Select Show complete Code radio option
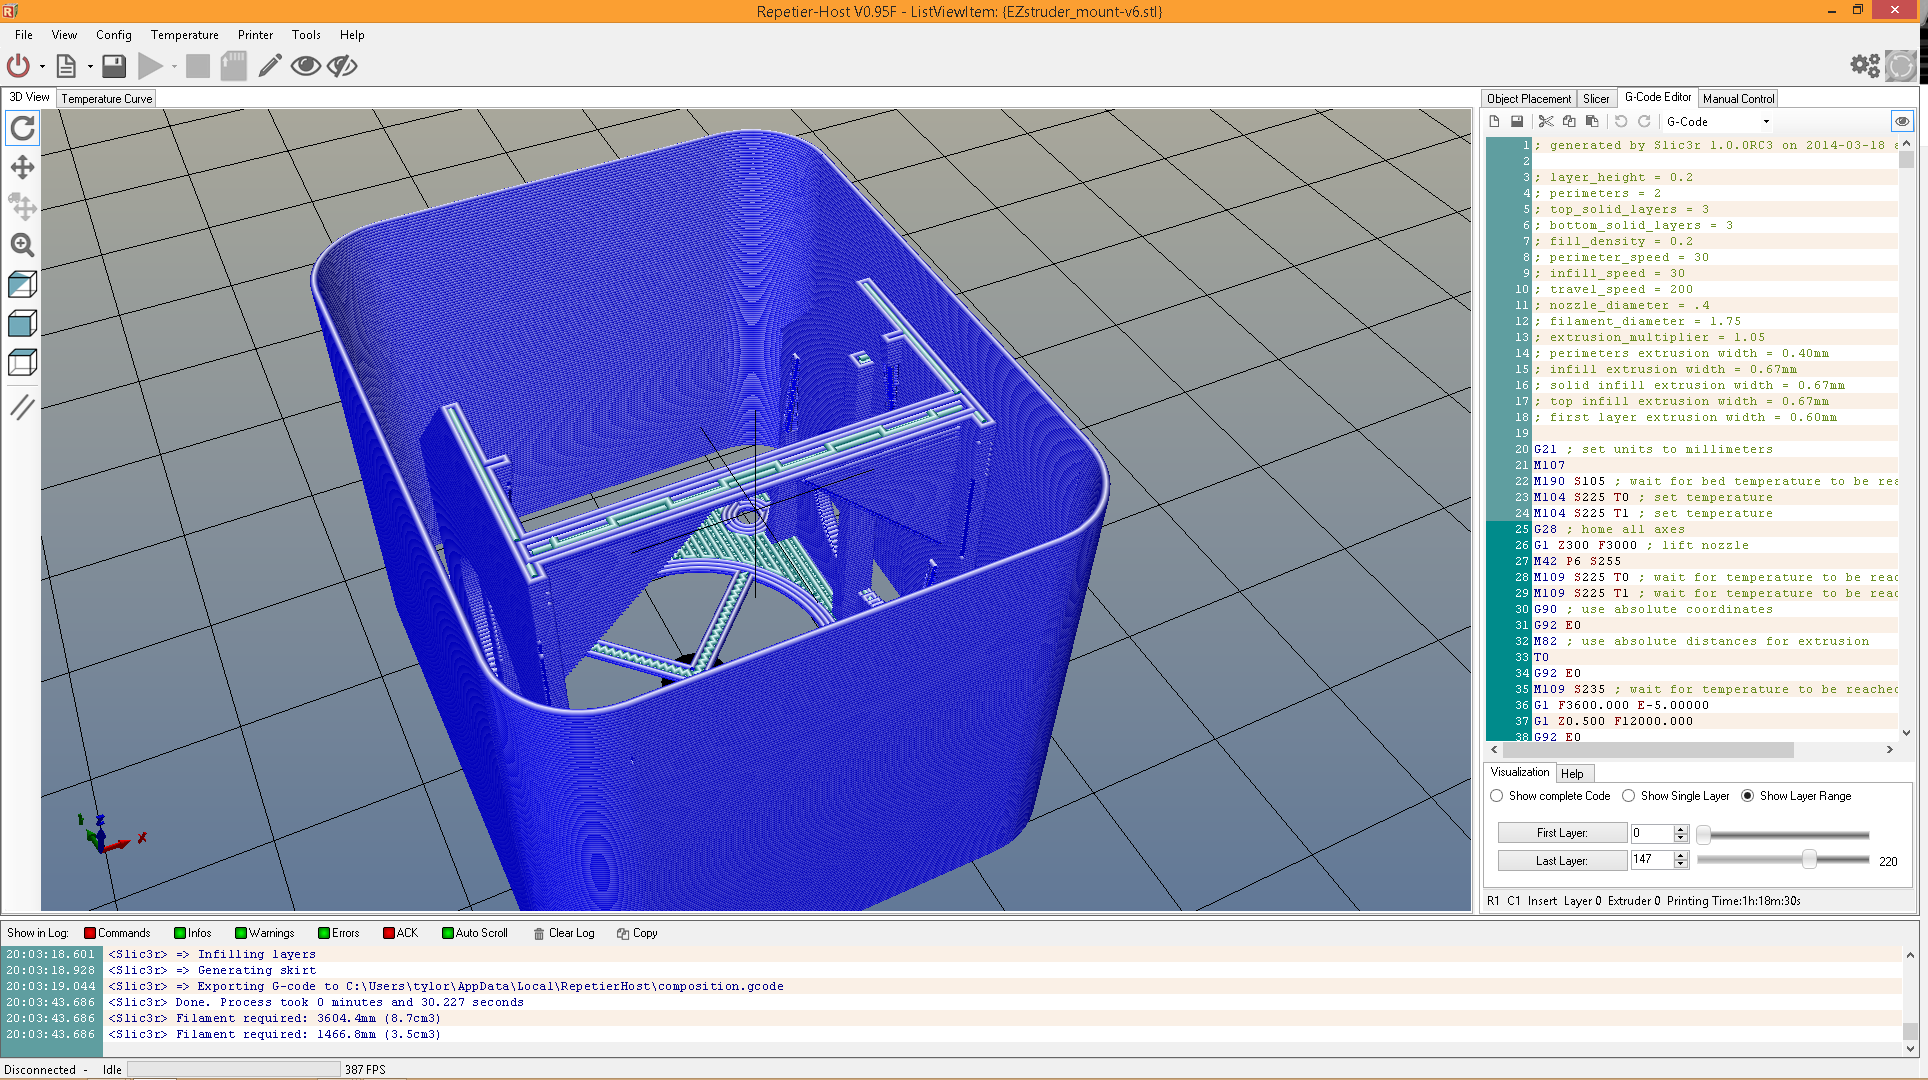Viewport: 1928px width, 1080px height. click(x=1497, y=796)
